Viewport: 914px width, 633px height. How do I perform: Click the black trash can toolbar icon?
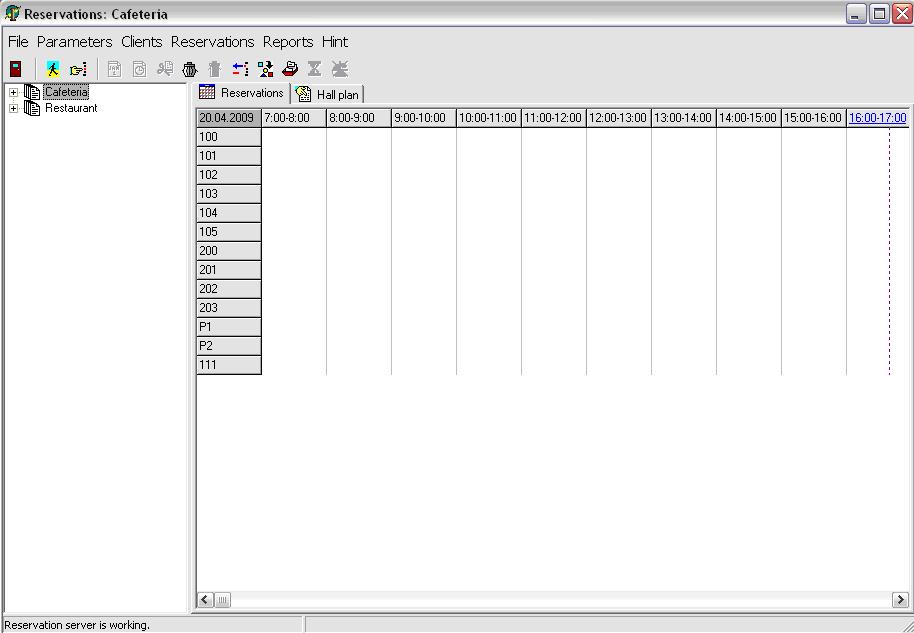tap(190, 69)
